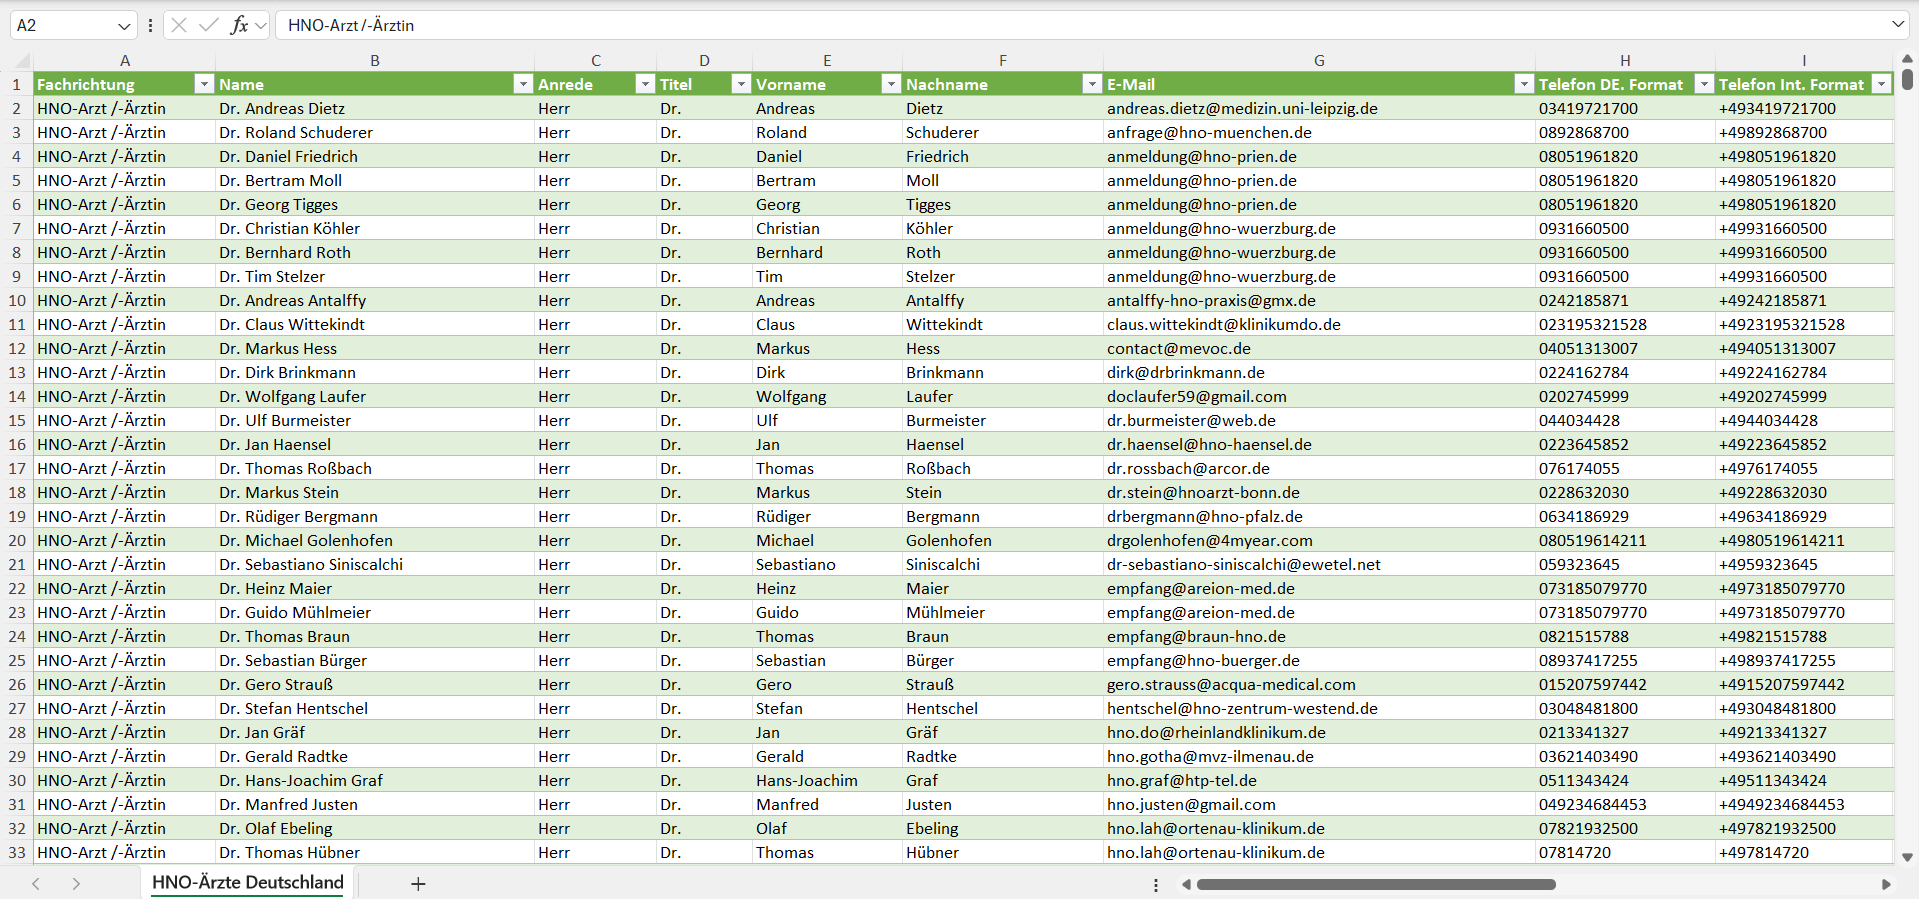The height and width of the screenshot is (899, 1919).
Task: Select row 15 header
Action: (x=17, y=420)
